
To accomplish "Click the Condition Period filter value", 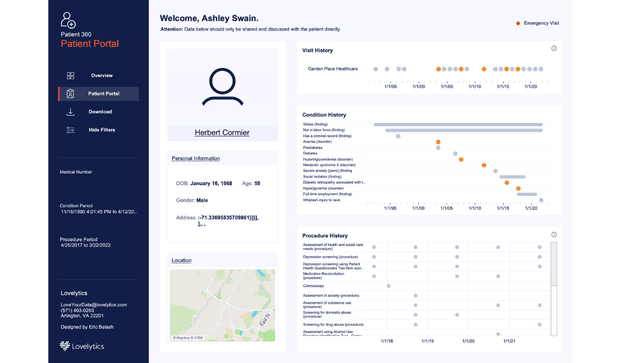I will pyautogui.click(x=99, y=212).
